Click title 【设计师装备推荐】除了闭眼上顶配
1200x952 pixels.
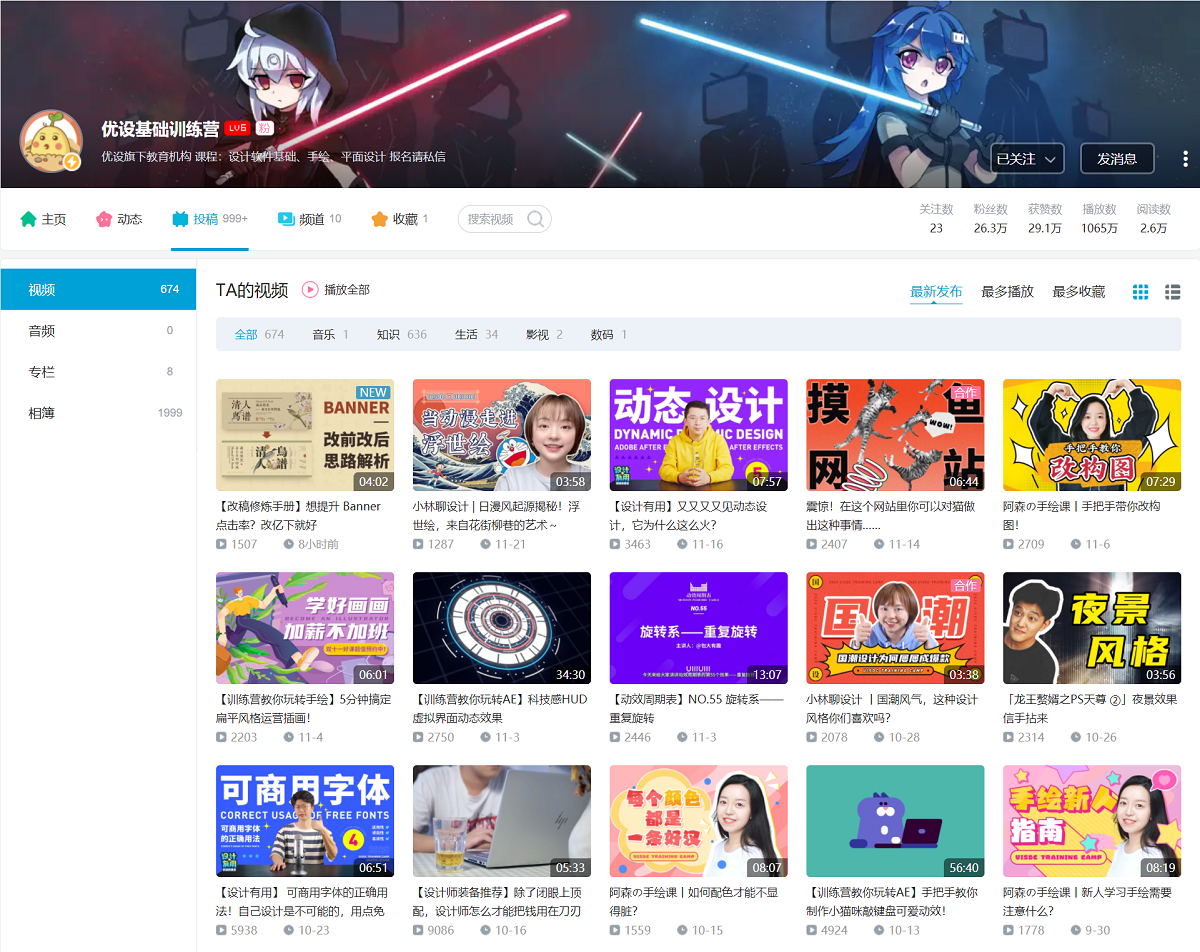[498, 901]
